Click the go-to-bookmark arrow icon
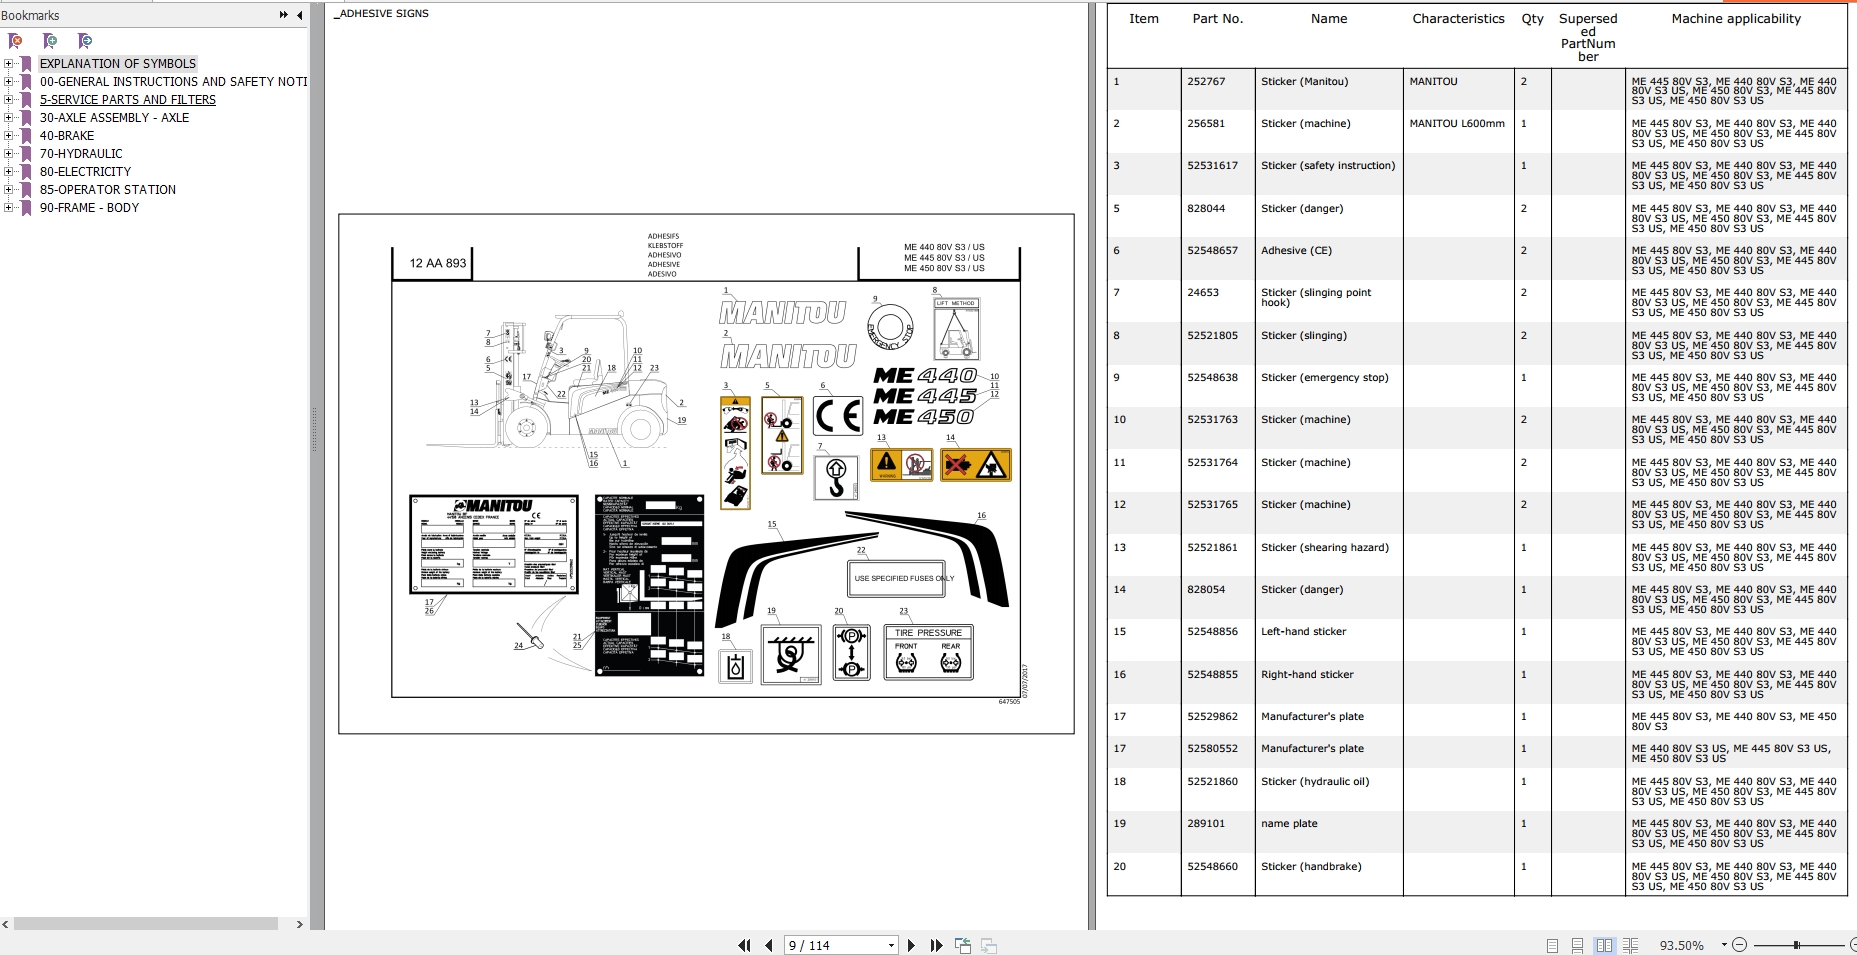This screenshot has height=955, width=1857. click(x=85, y=41)
